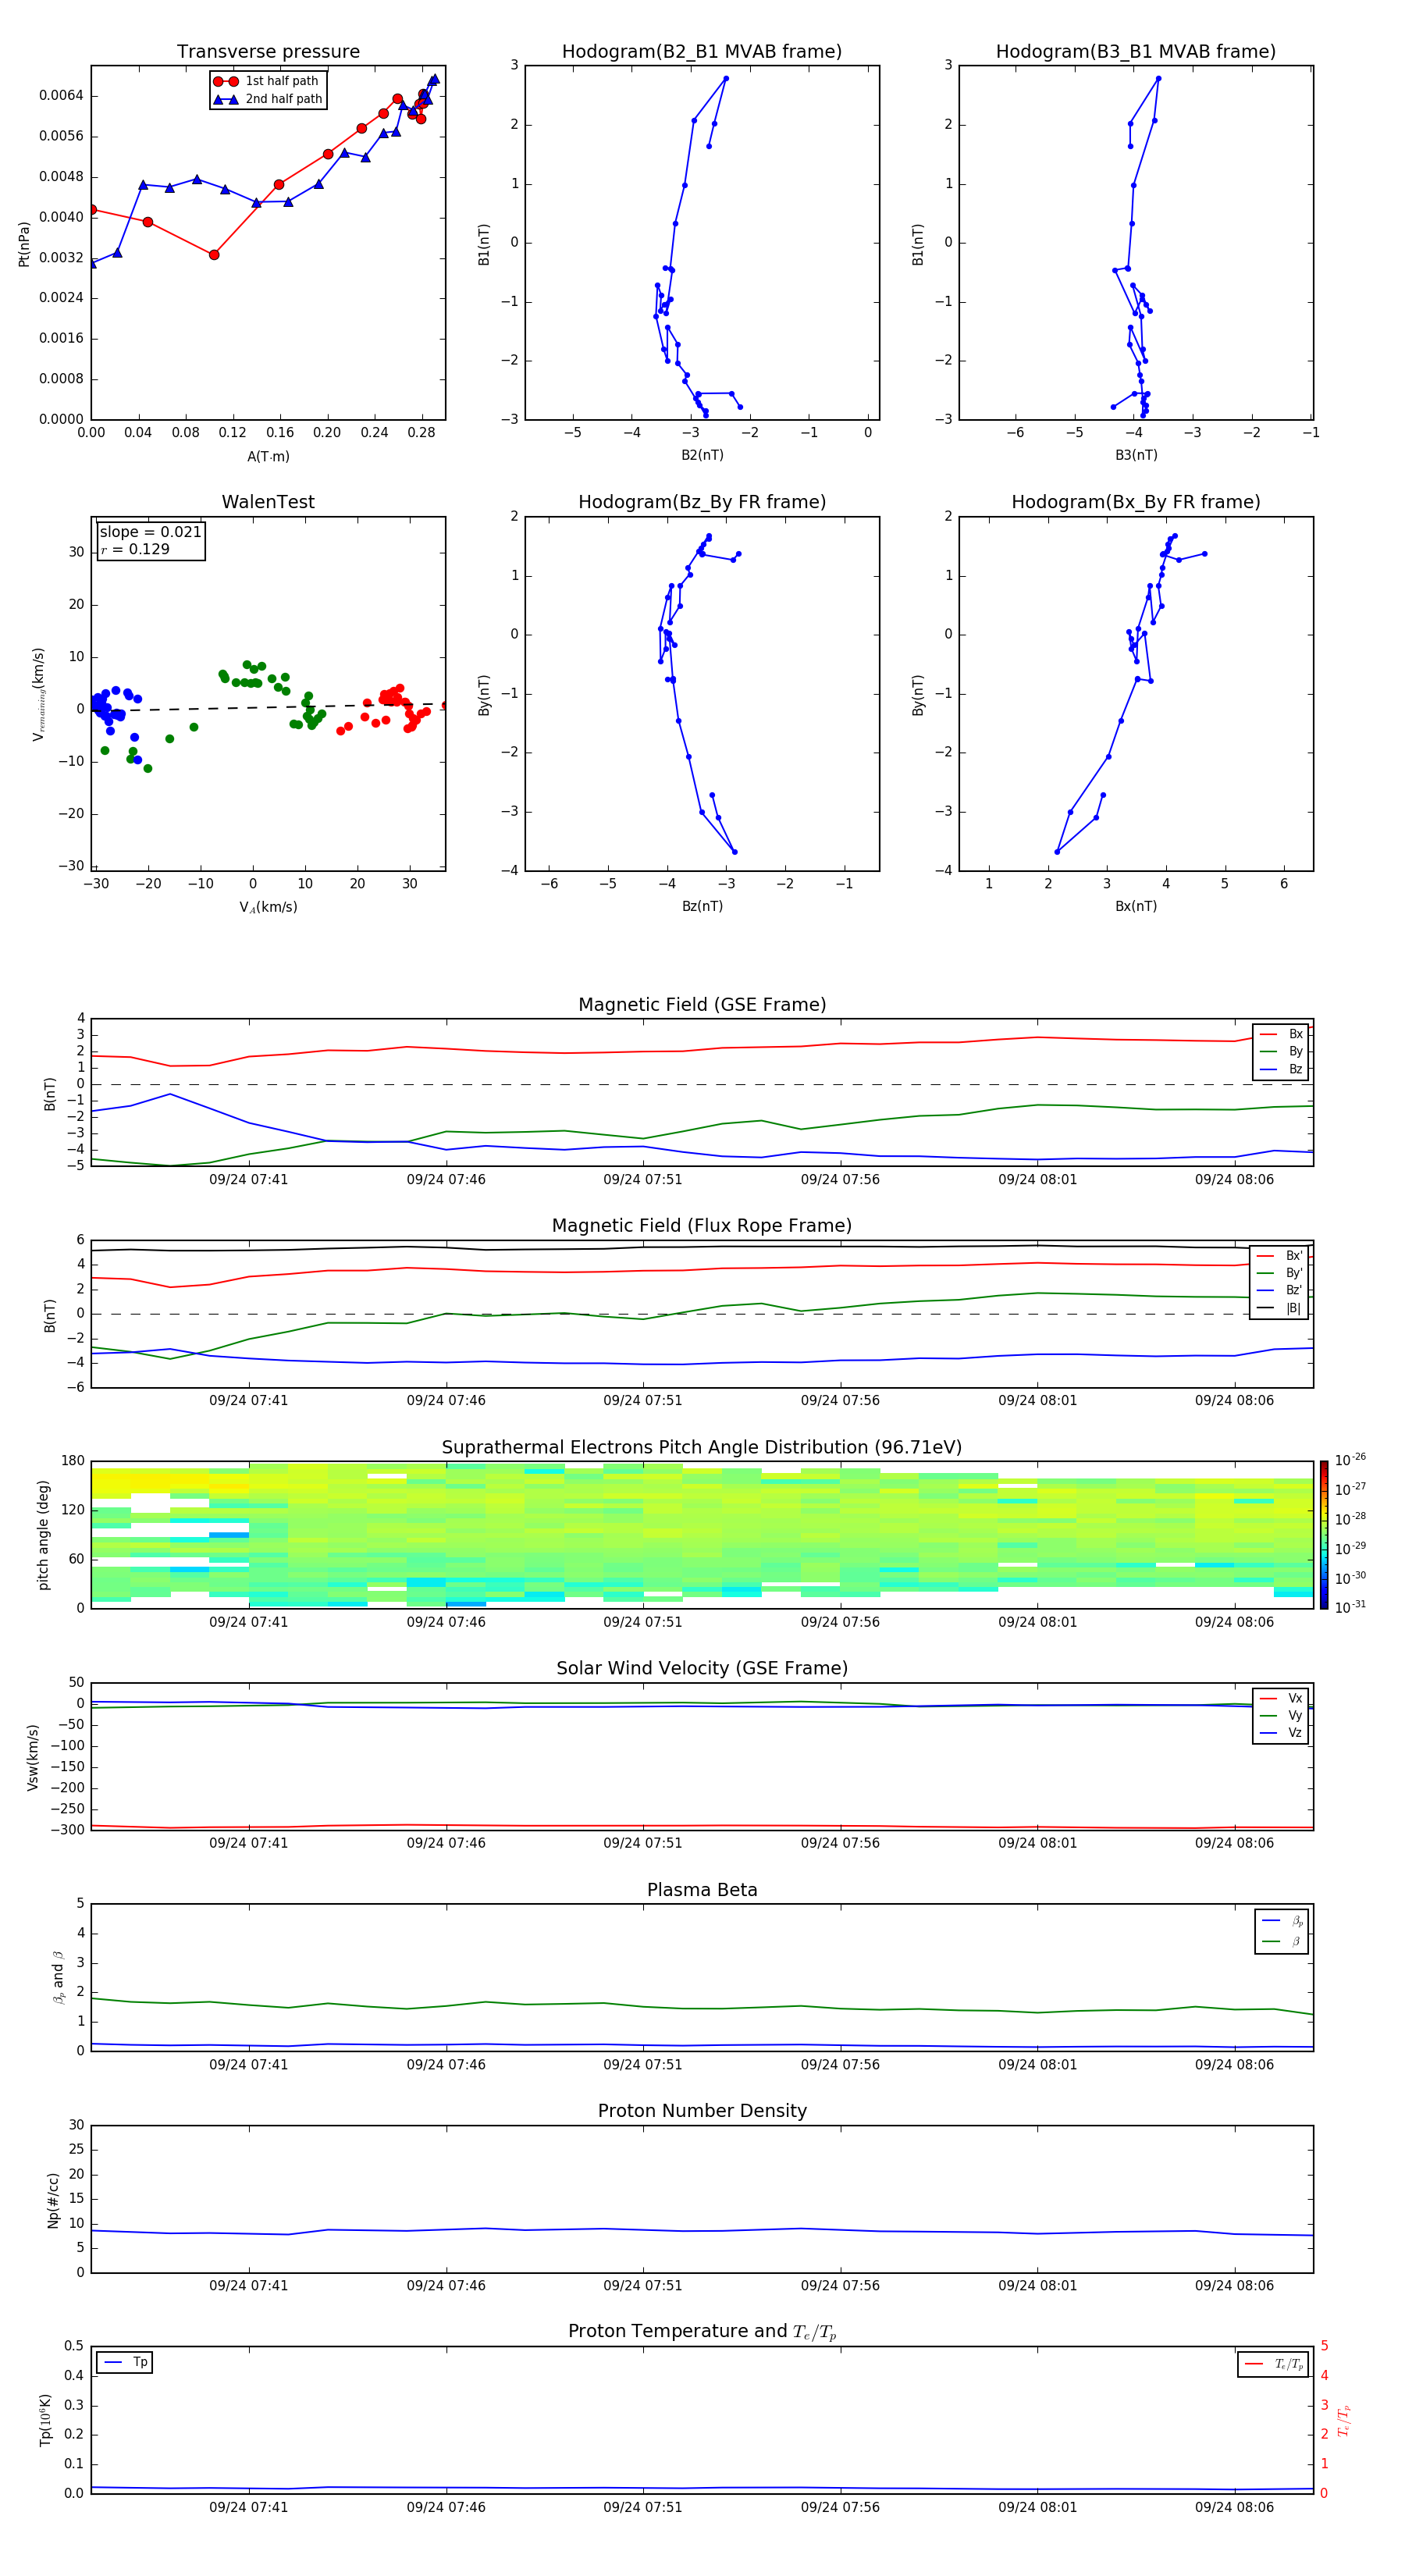Click 'Vsw(km/s)' y-axis label
Viewport: 1405px width, 2576px height.
pos(33,1756)
